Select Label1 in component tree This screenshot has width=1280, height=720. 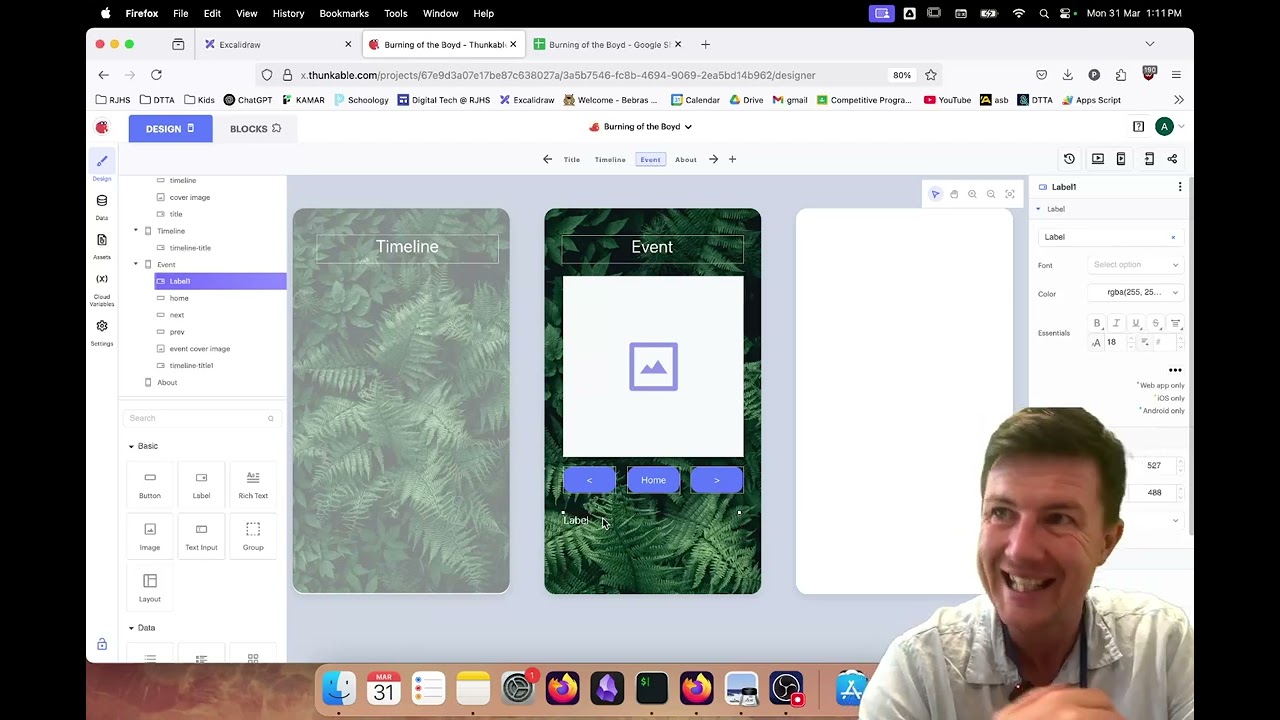(220, 281)
